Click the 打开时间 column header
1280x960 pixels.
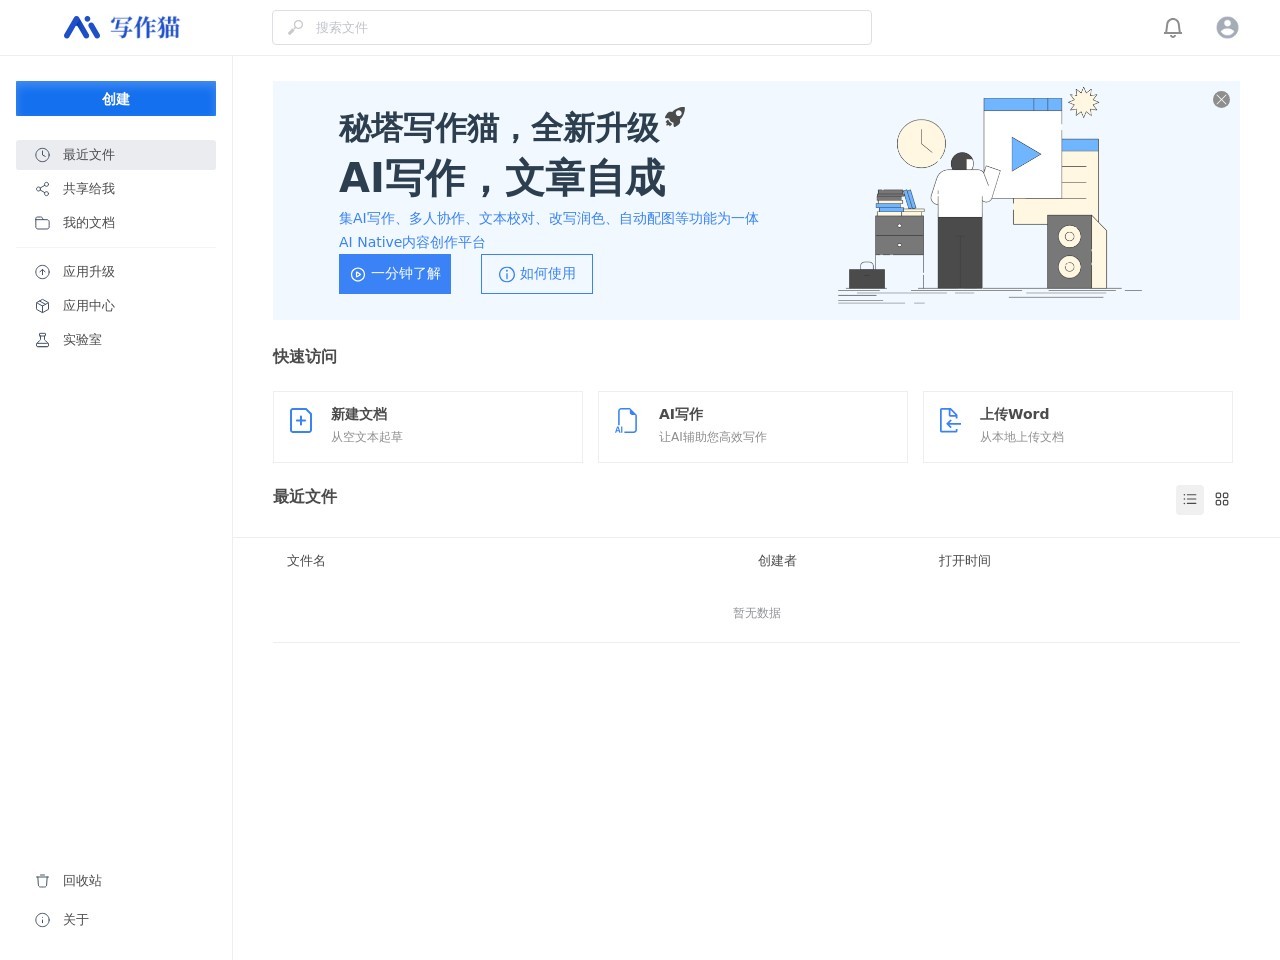pos(965,561)
